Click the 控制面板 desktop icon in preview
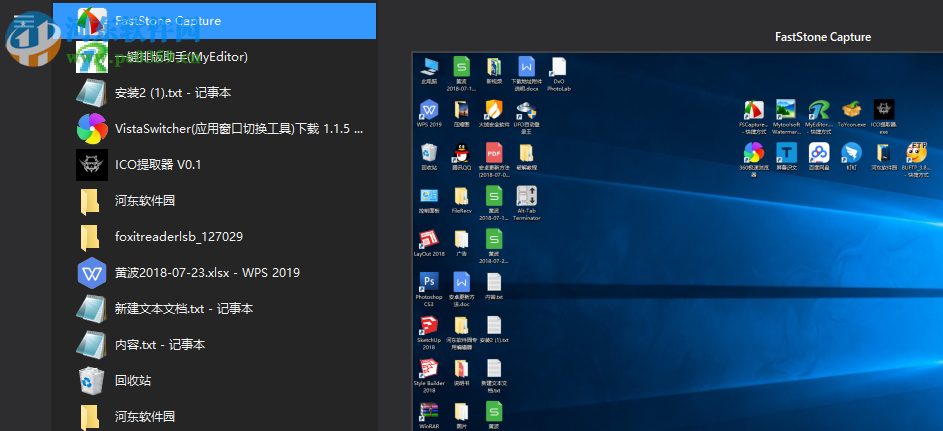 coord(429,196)
